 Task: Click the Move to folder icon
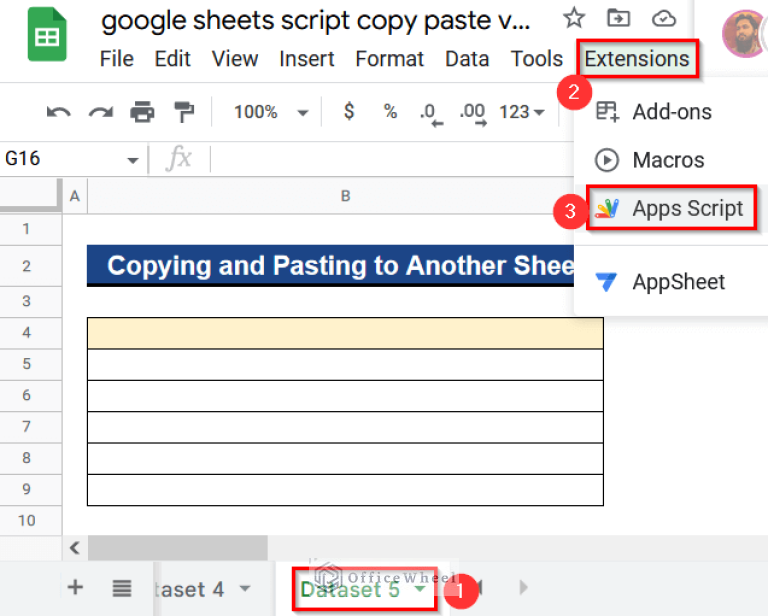click(618, 19)
